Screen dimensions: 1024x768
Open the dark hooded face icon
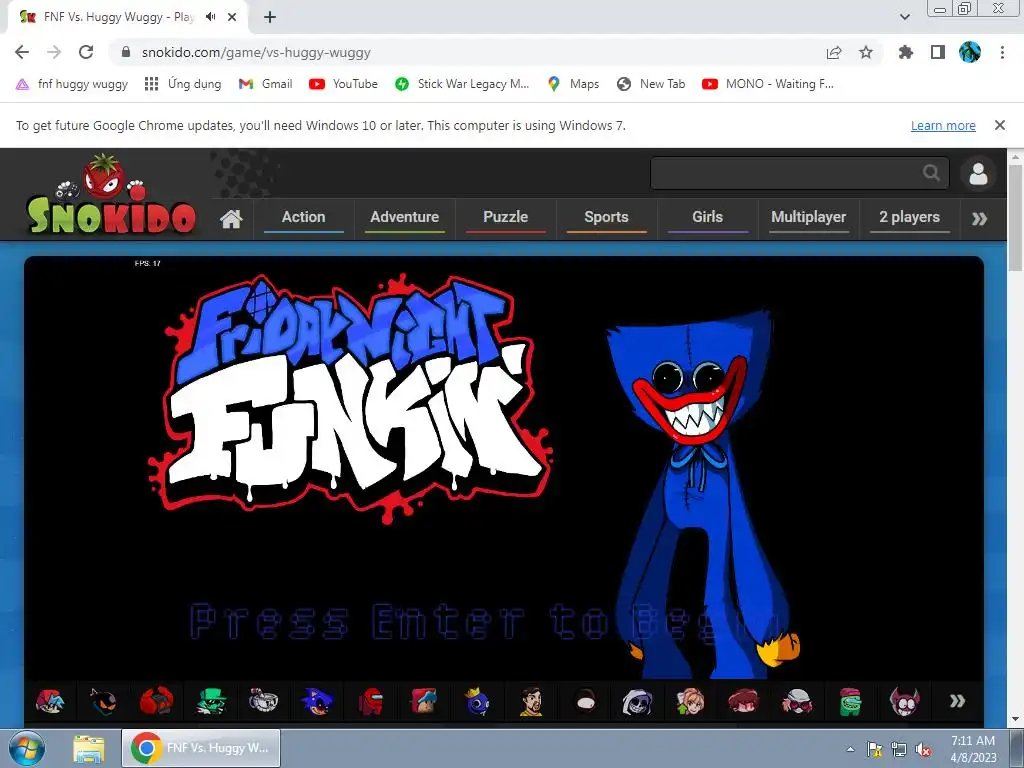coord(584,701)
